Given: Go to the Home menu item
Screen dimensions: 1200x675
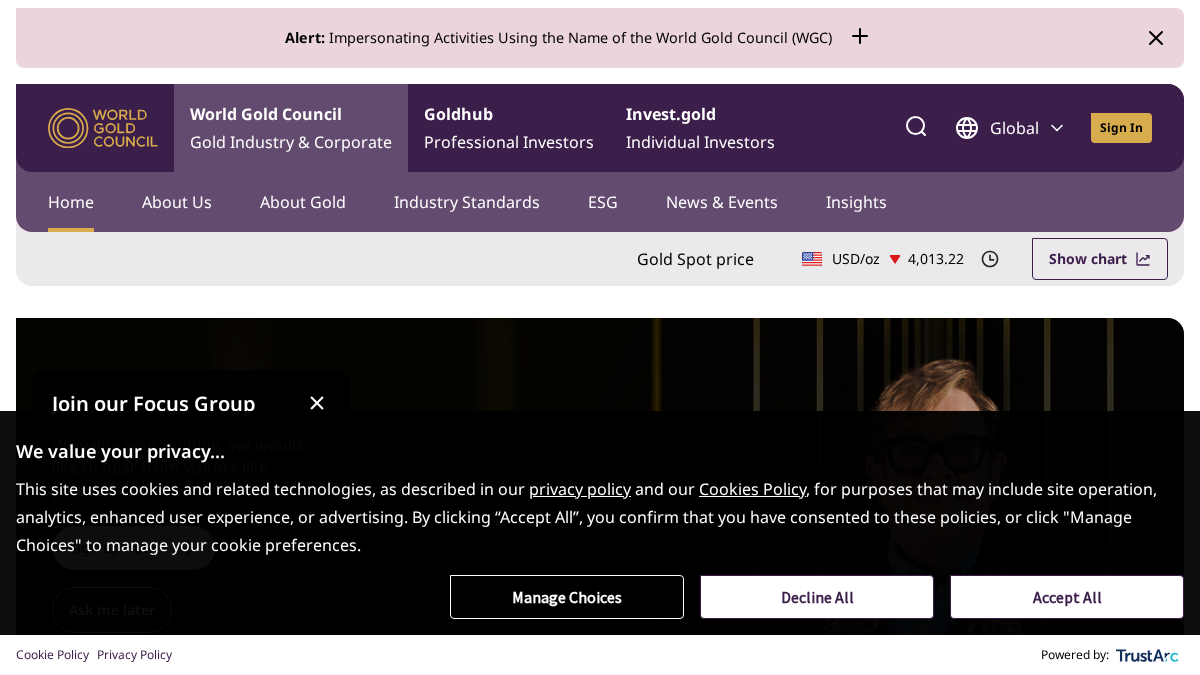Looking at the screenshot, I should [71, 202].
